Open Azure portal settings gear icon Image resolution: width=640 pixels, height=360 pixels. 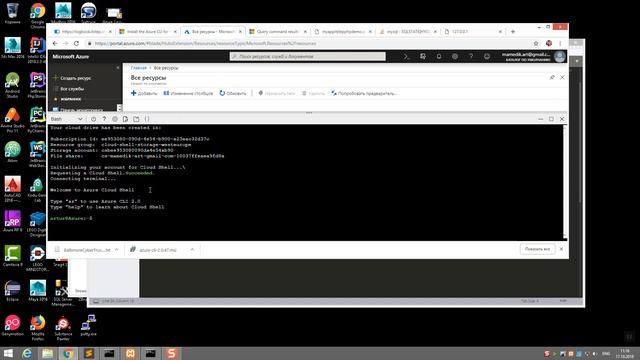(455, 56)
